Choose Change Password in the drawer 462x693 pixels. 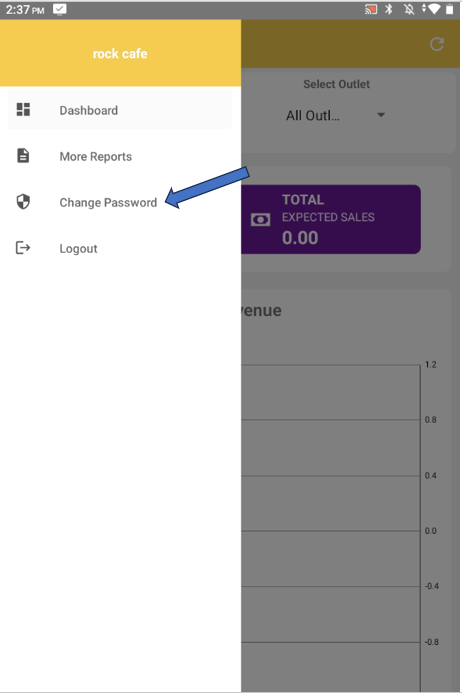(120, 202)
